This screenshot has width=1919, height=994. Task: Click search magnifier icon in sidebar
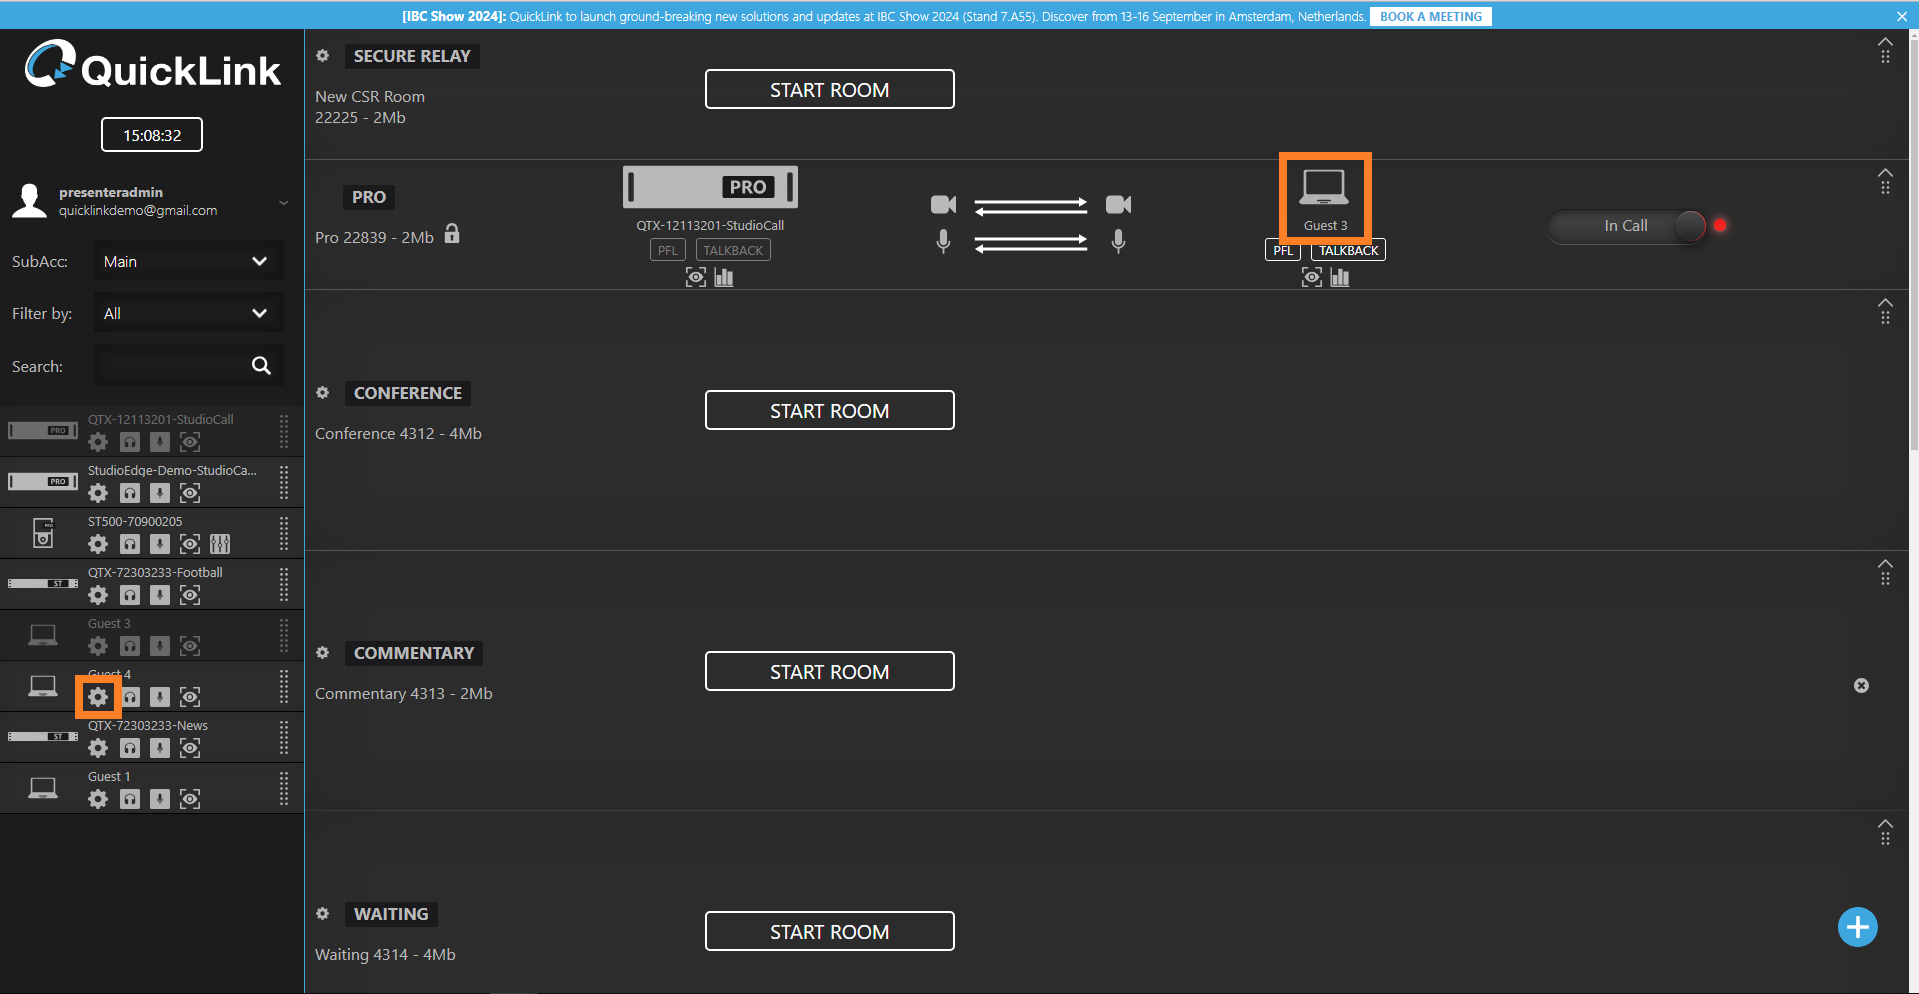tap(261, 366)
